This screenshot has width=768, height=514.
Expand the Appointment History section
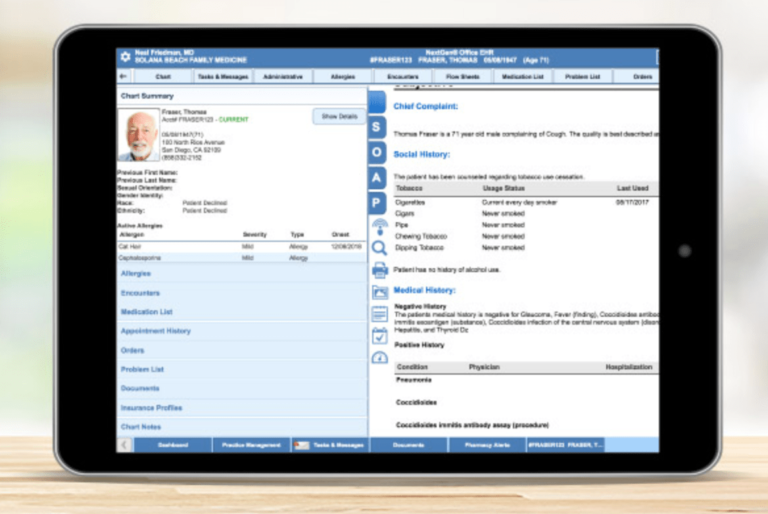pos(242,331)
